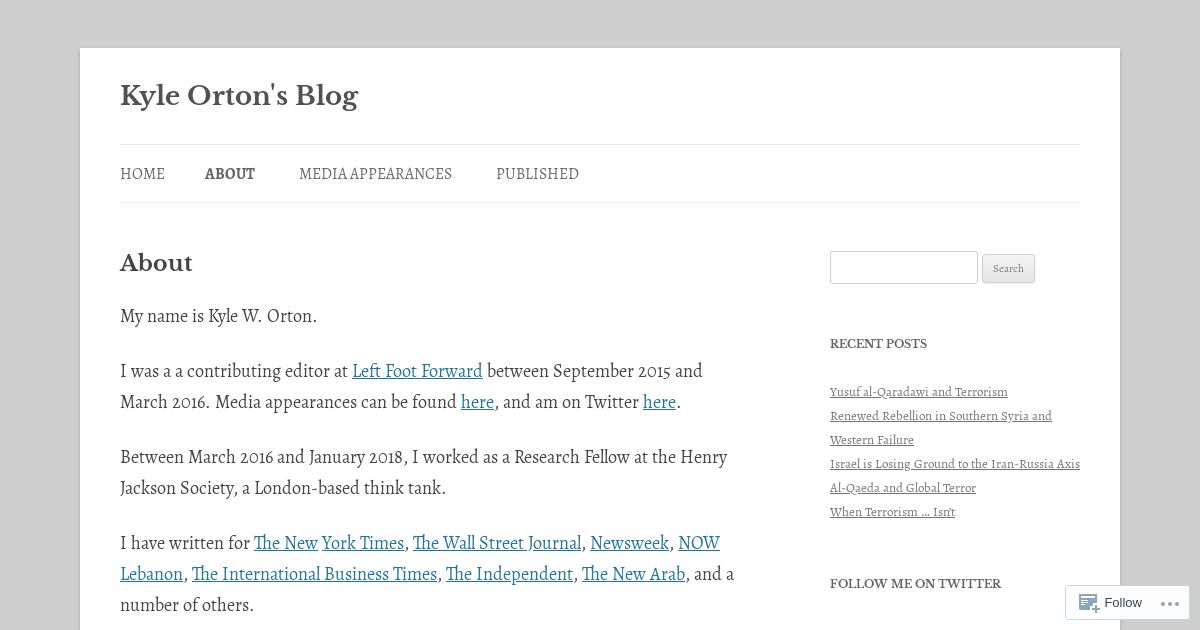Screen dimensions: 1200x630
Task: Click The Independent link
Action: click(x=509, y=574)
